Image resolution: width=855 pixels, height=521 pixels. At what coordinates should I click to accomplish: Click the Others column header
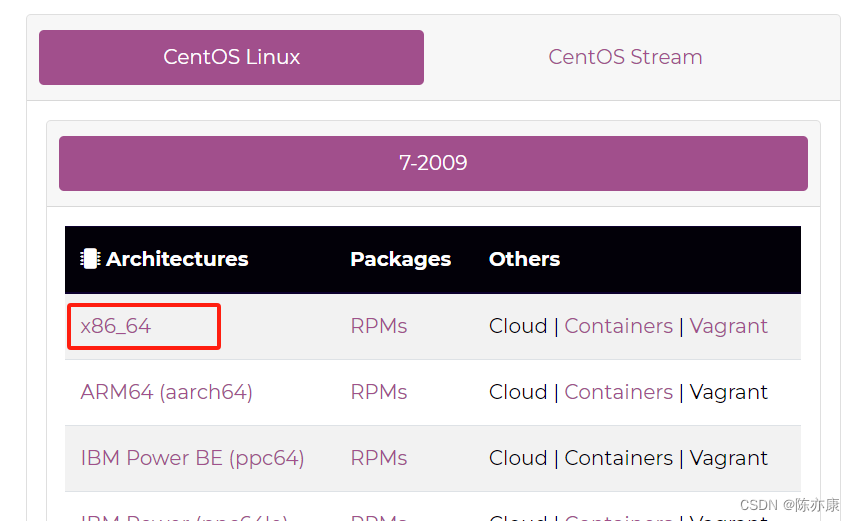(x=524, y=259)
